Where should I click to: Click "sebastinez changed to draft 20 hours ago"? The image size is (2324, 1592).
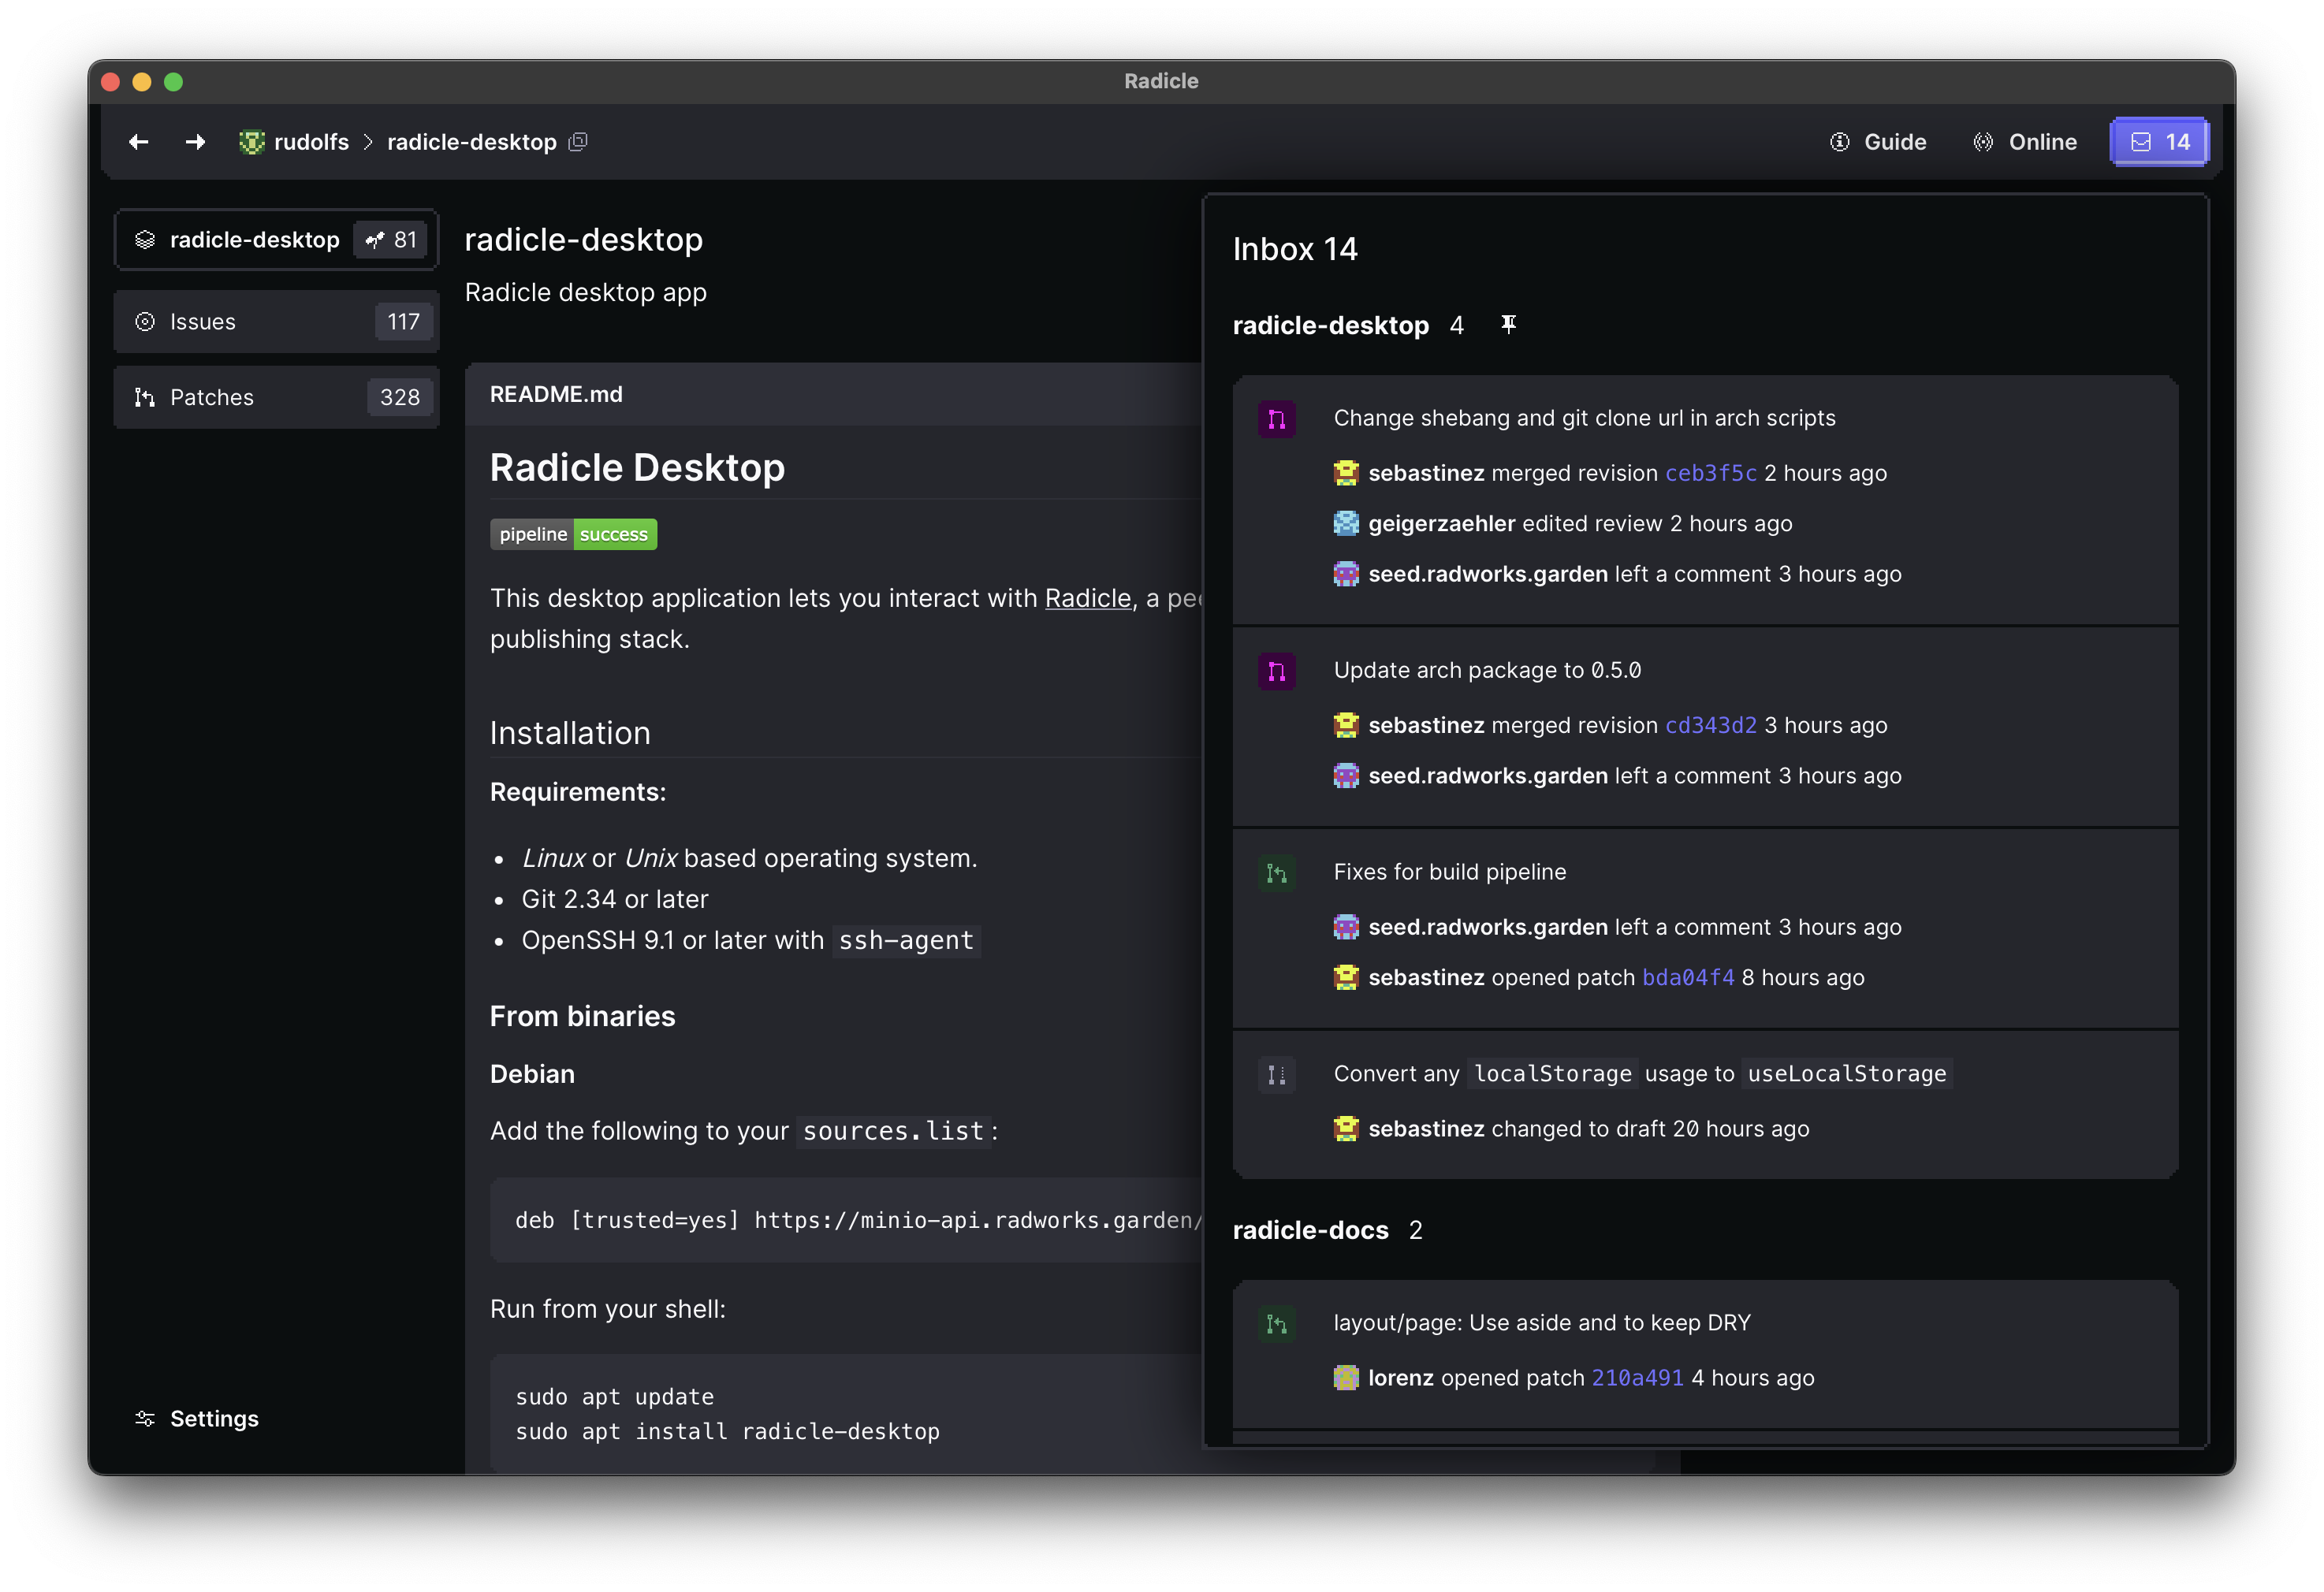tap(1588, 1129)
